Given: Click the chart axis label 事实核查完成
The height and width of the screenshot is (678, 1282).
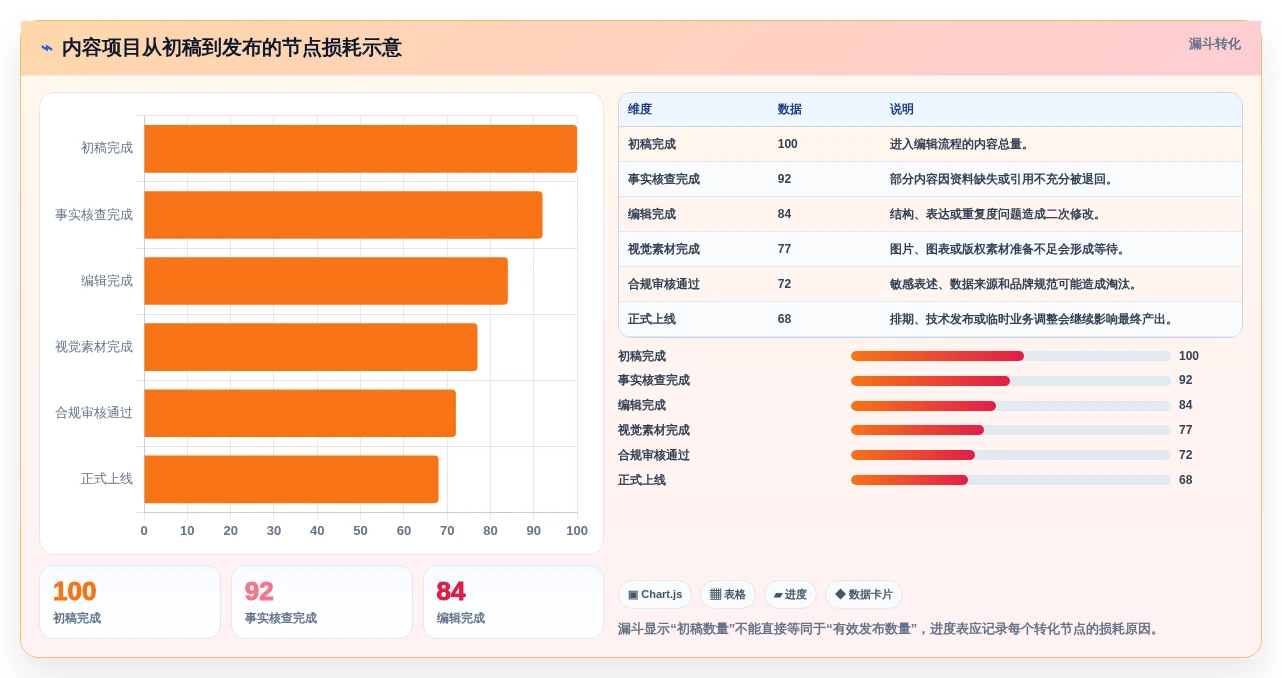Looking at the screenshot, I should click(94, 215).
